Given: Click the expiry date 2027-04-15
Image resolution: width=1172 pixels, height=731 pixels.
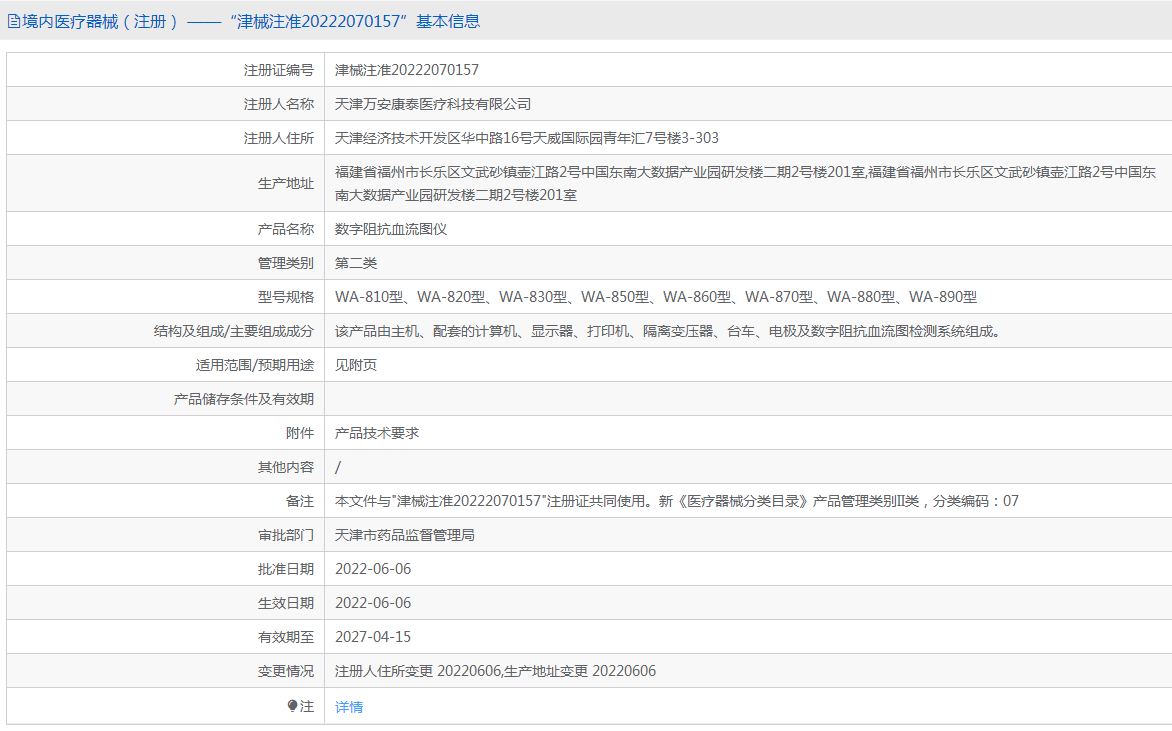Looking at the screenshot, I should (373, 637).
